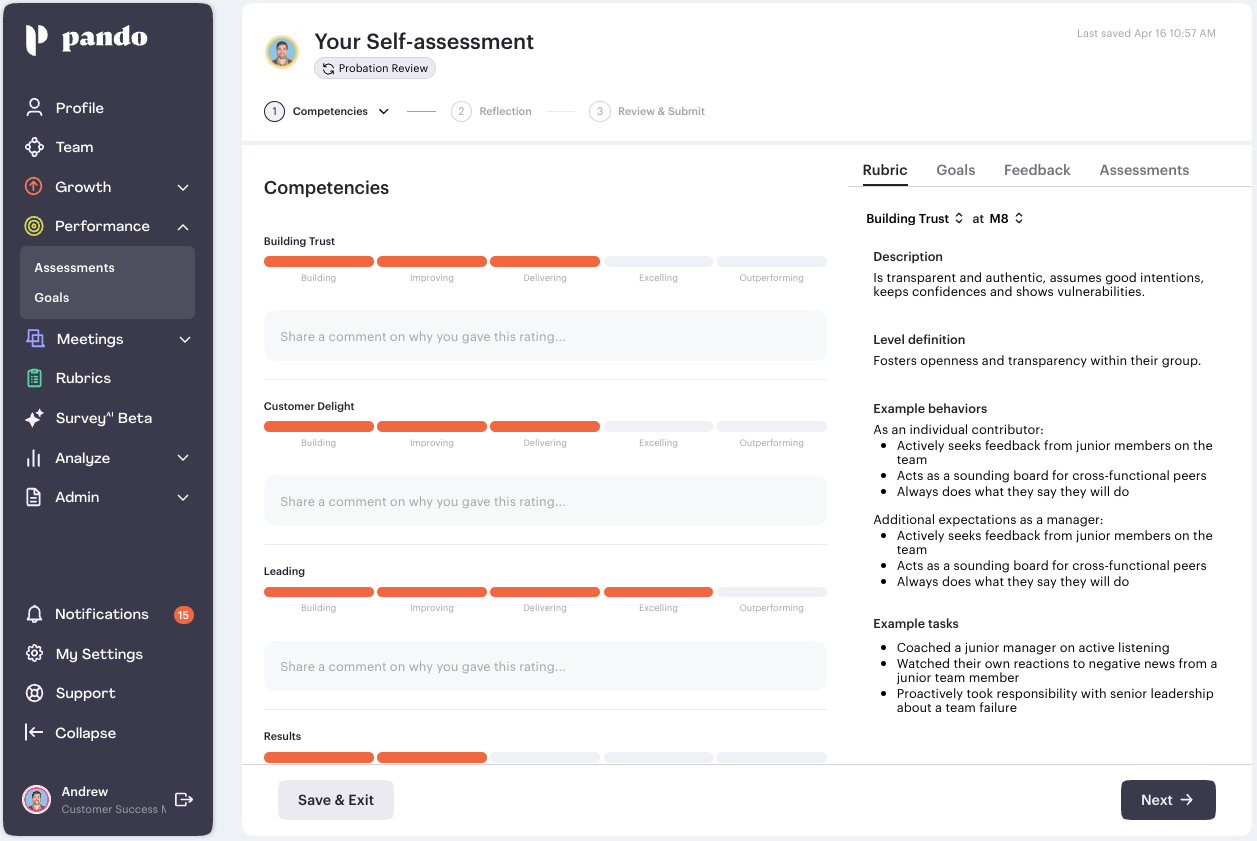
Task: Click the self-assessment header avatar
Action: 282,52
